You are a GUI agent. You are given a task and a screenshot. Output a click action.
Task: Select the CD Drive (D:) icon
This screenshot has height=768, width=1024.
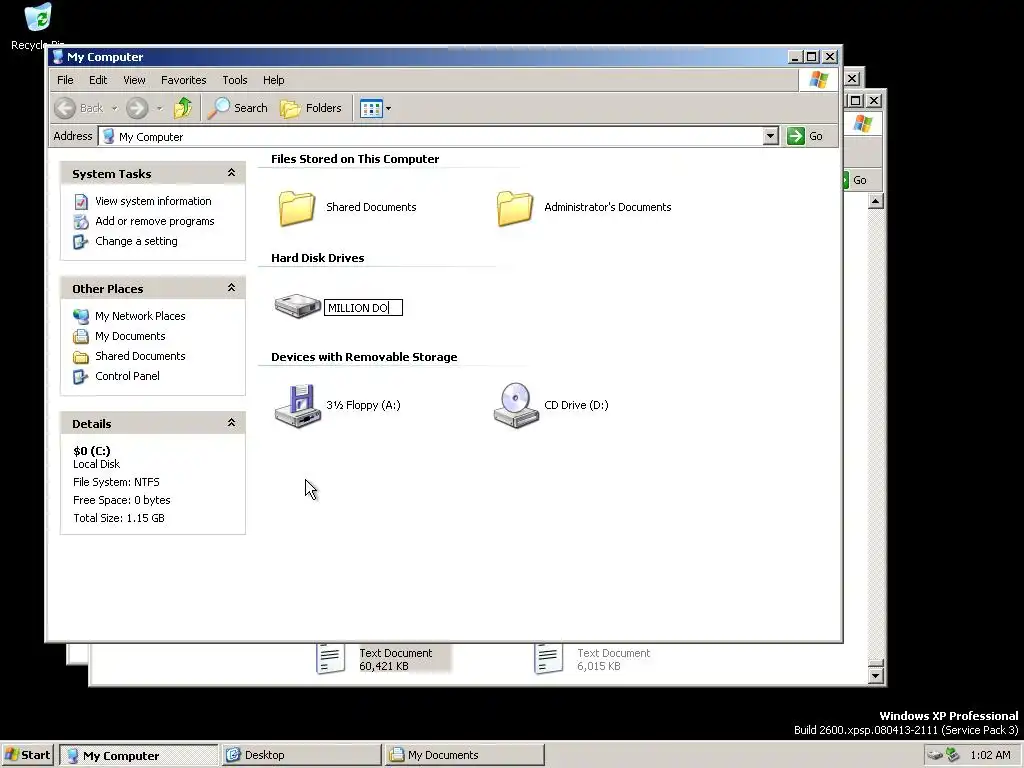(x=516, y=405)
